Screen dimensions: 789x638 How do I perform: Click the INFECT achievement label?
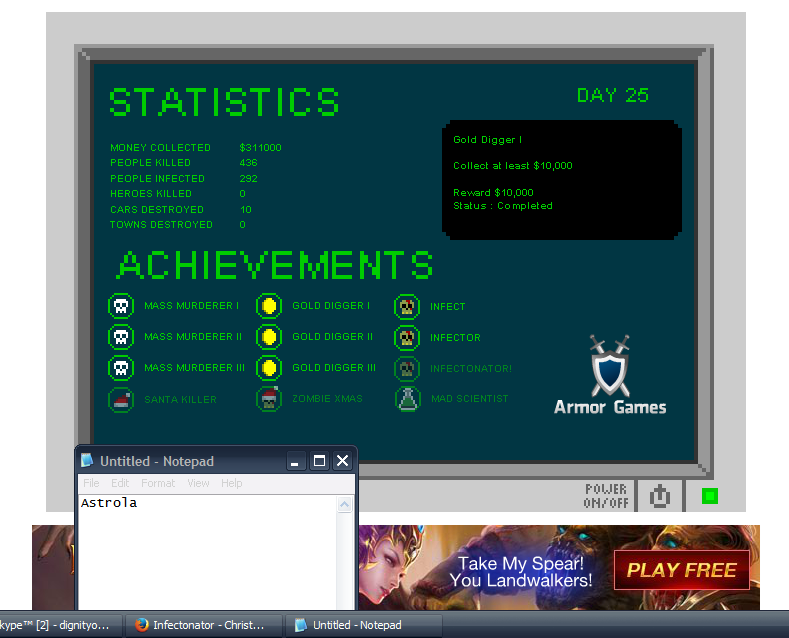tap(448, 306)
